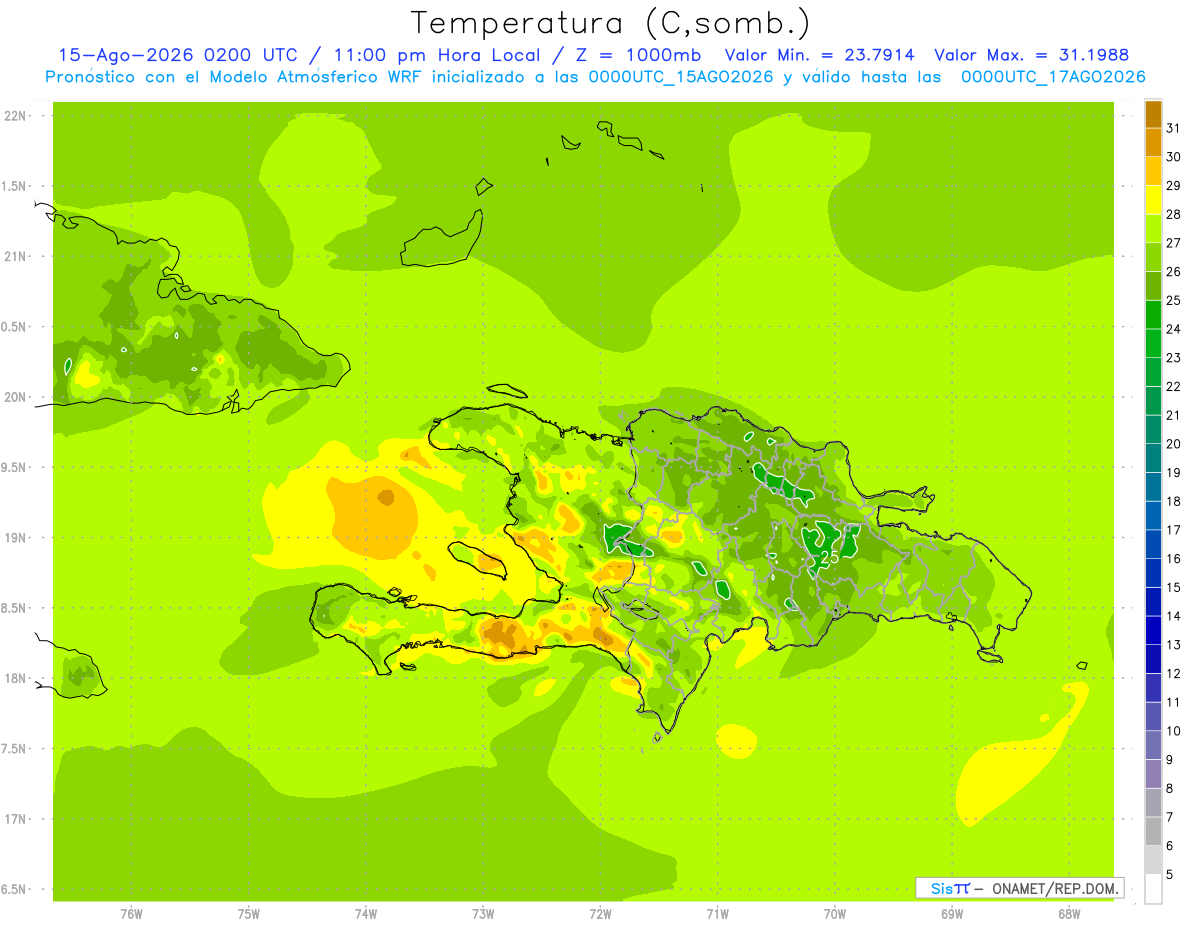Click the '5' colorbar value label
The width and height of the screenshot is (1200, 927).
coord(1170,875)
